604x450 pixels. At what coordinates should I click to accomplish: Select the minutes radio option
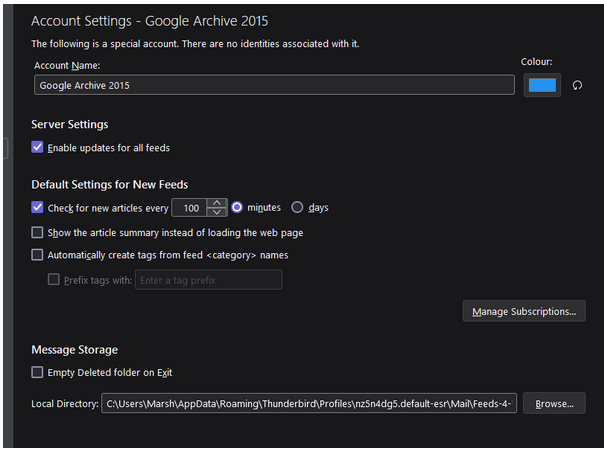point(237,207)
